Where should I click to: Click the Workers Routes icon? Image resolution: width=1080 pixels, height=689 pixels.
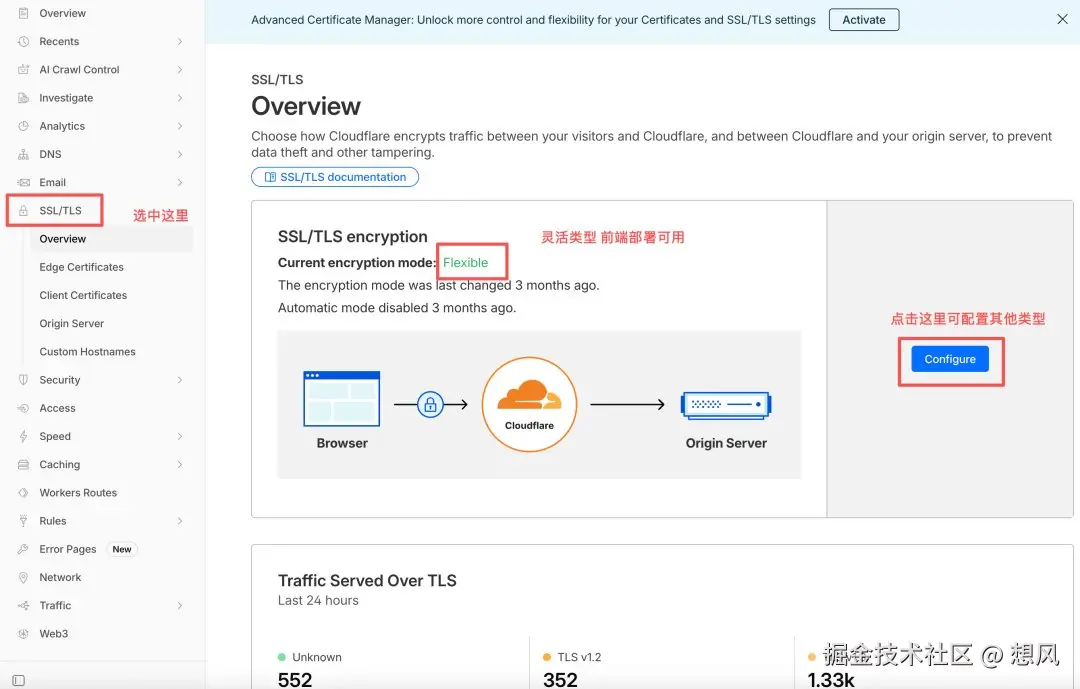(23, 493)
